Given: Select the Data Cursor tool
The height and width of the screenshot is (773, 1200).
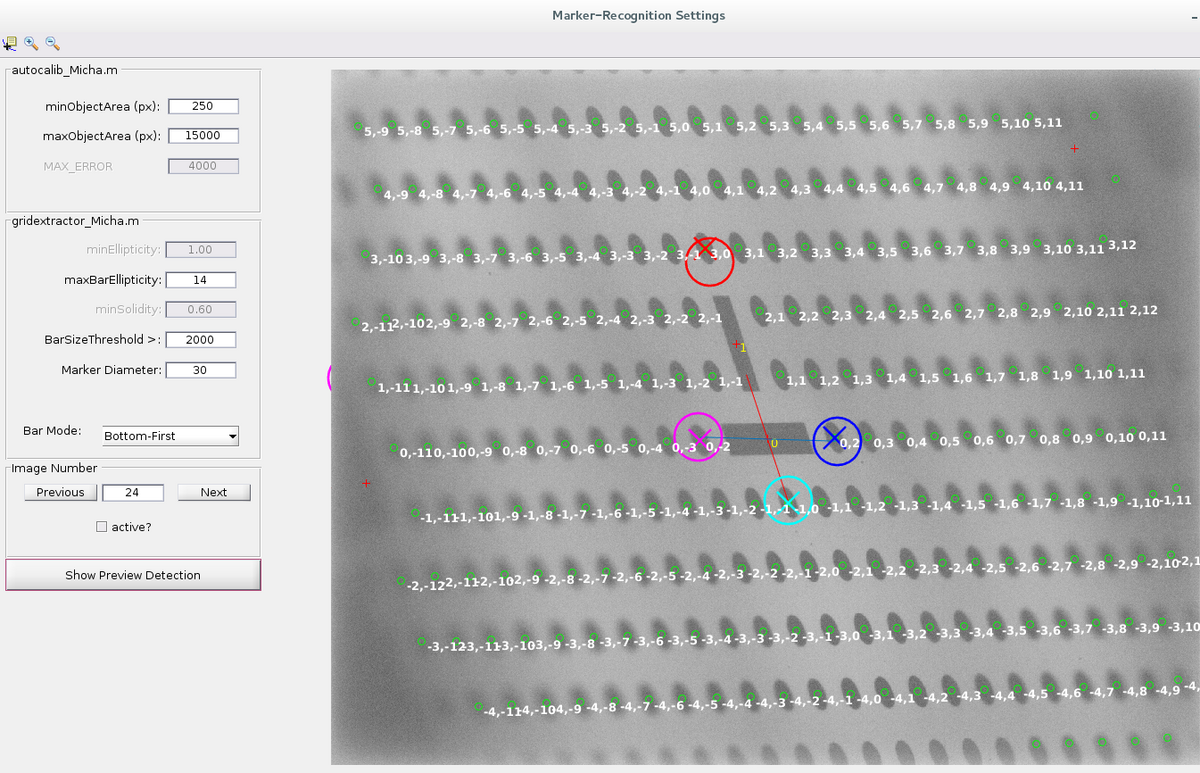Looking at the screenshot, I should coord(10,44).
